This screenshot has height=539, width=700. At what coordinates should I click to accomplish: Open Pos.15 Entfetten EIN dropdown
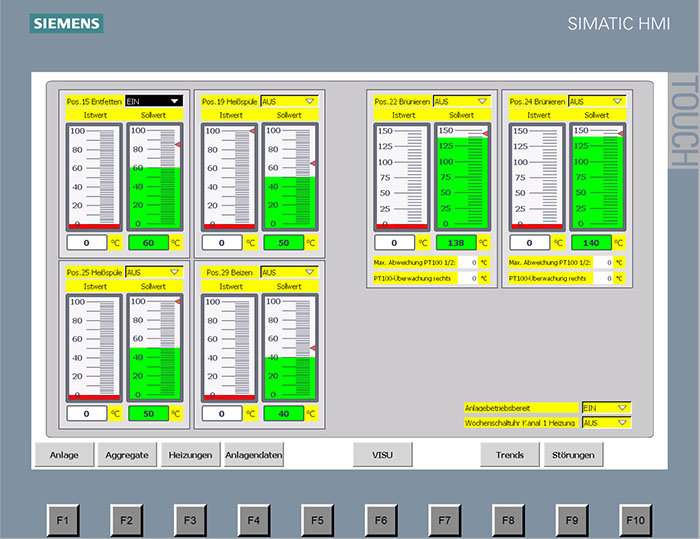point(154,101)
